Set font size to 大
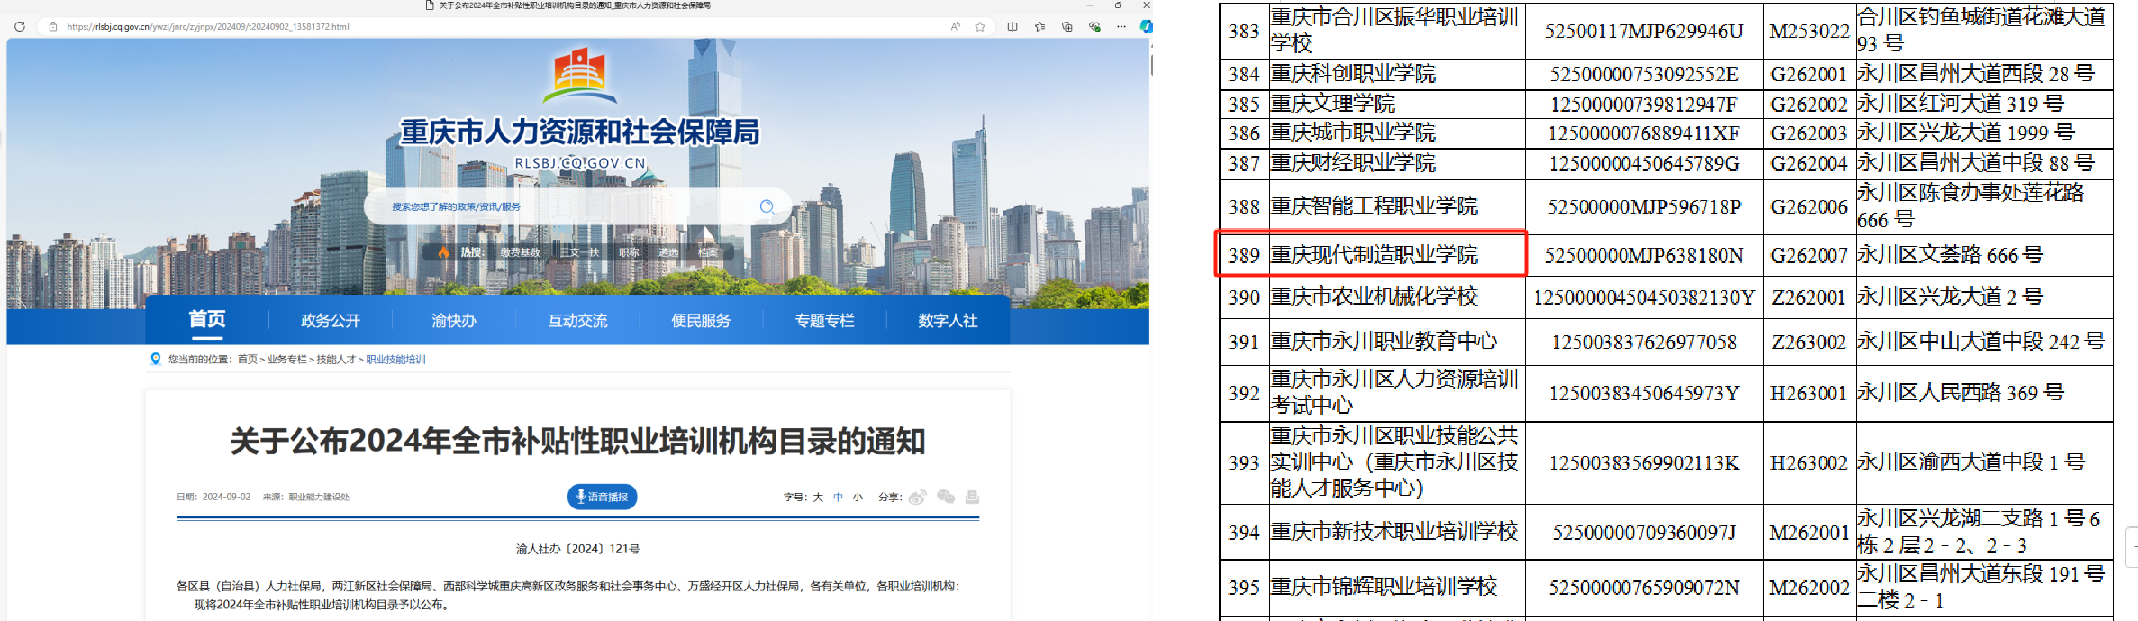The width and height of the screenshot is (2138, 621). coord(818,497)
